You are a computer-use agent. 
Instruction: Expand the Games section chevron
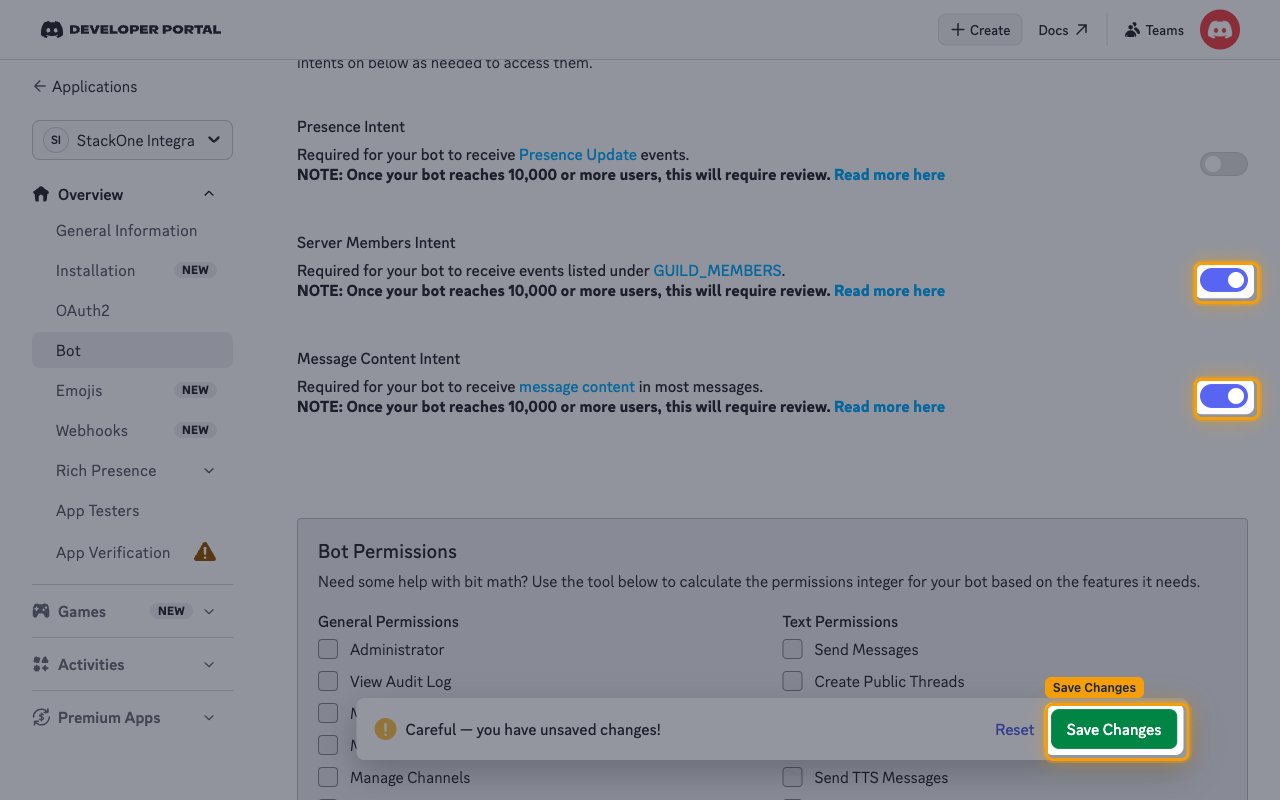tap(208, 611)
